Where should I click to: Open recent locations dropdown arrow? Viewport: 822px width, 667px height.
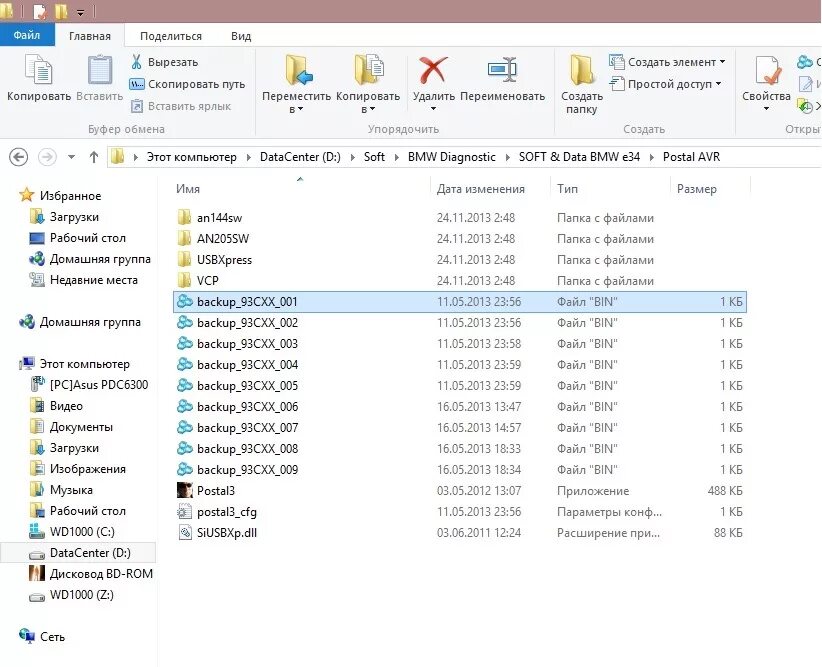click(71, 157)
